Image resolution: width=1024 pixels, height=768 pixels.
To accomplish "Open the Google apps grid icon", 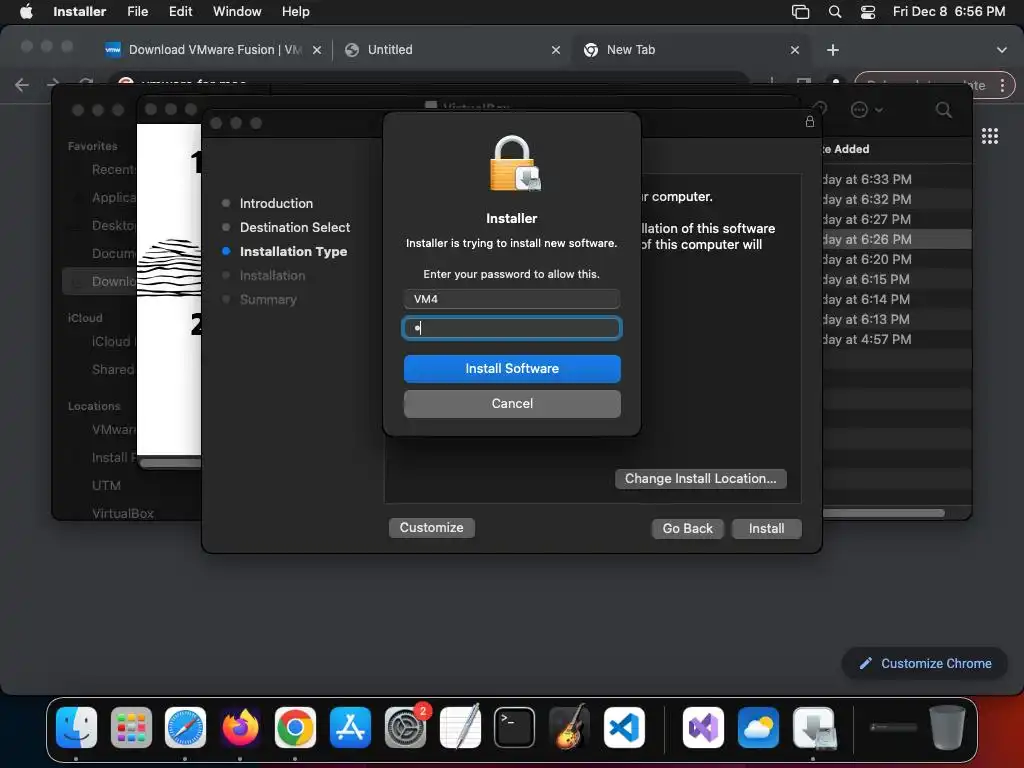I will (990, 136).
